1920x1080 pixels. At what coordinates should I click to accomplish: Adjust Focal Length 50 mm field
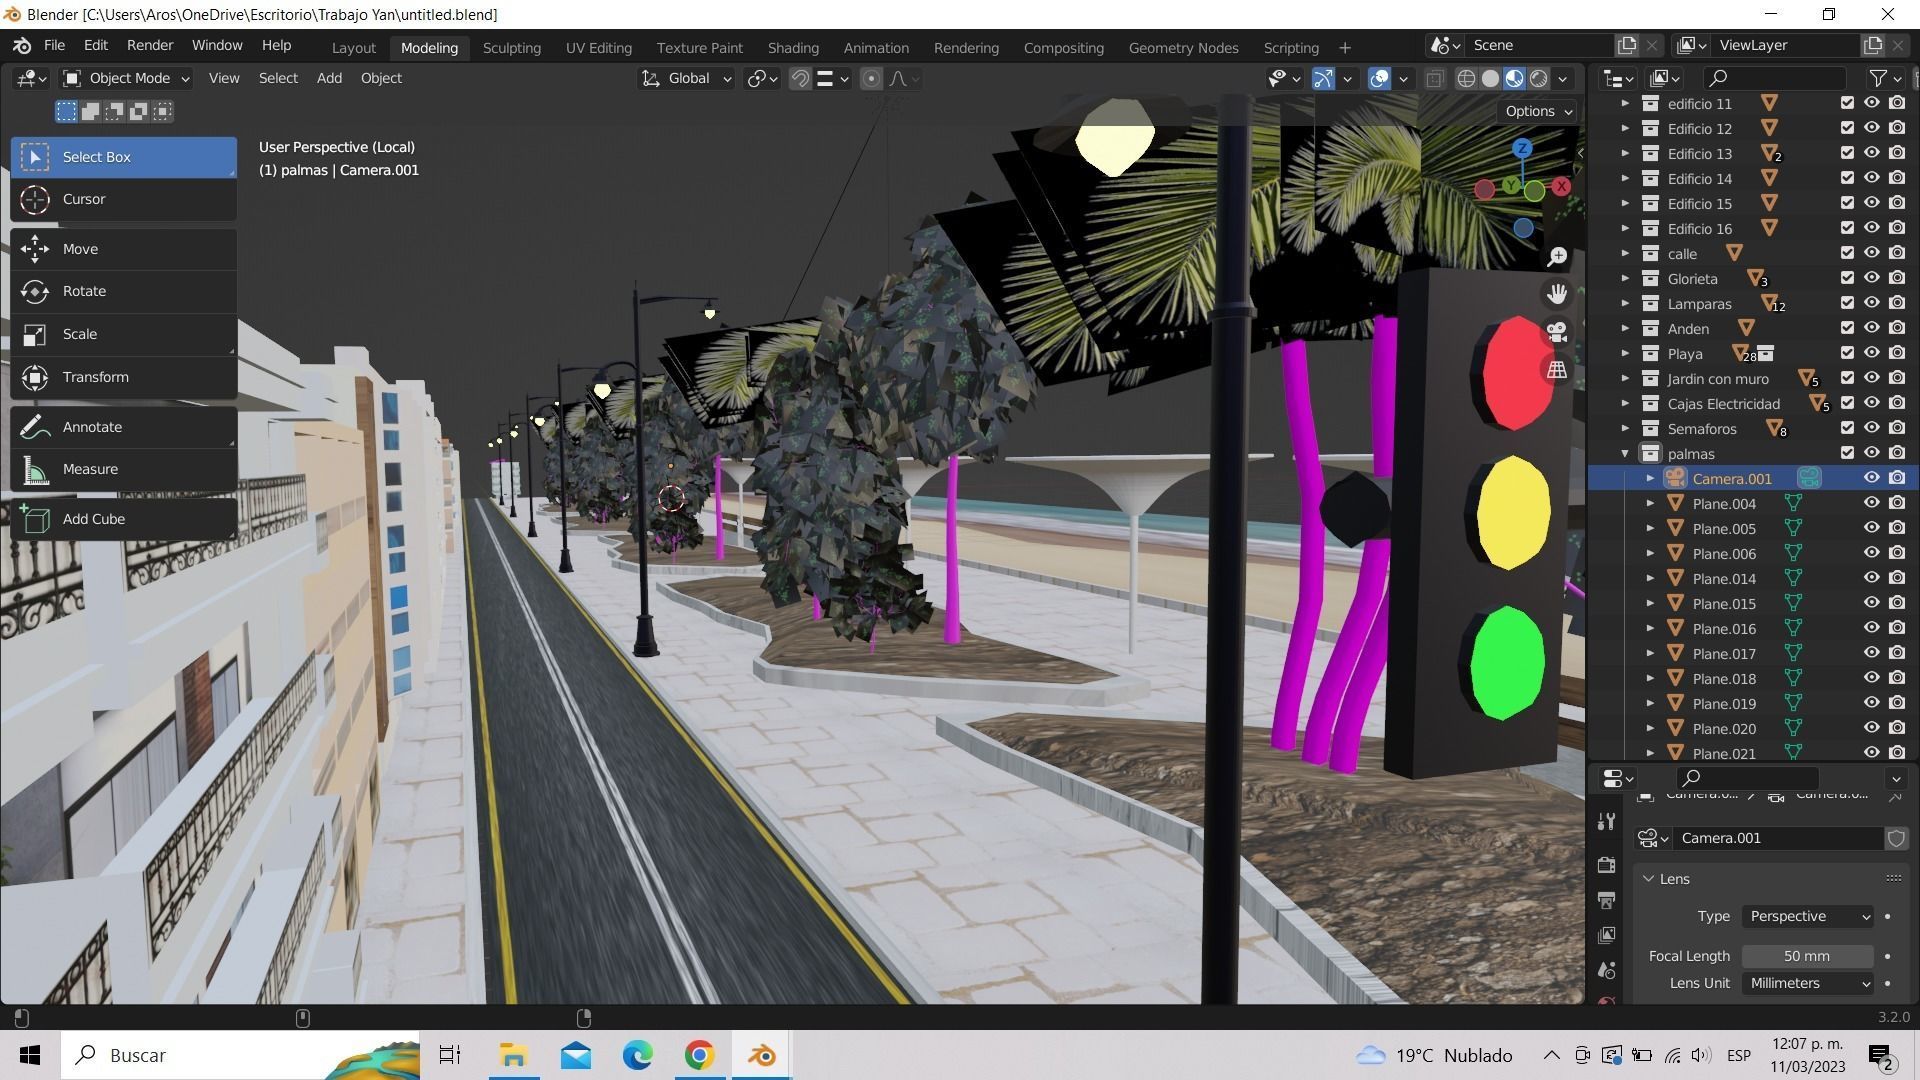1807,957
